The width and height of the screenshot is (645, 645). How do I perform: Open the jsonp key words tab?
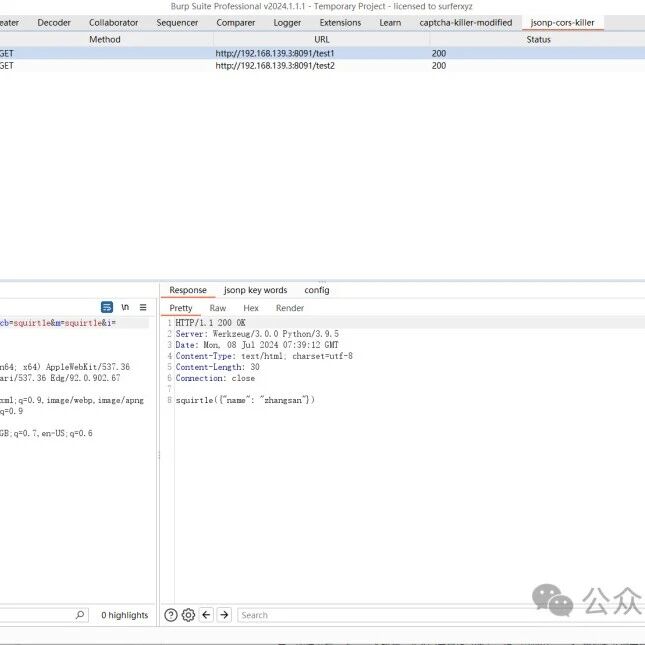(x=255, y=290)
